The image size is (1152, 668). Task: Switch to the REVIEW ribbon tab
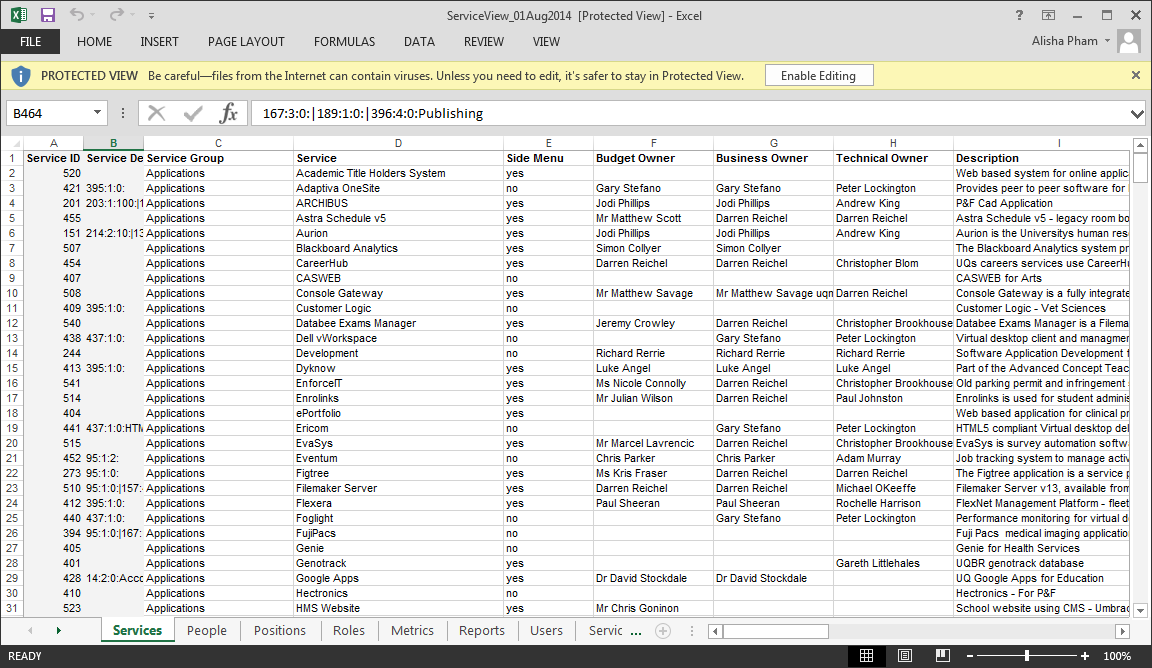484,42
